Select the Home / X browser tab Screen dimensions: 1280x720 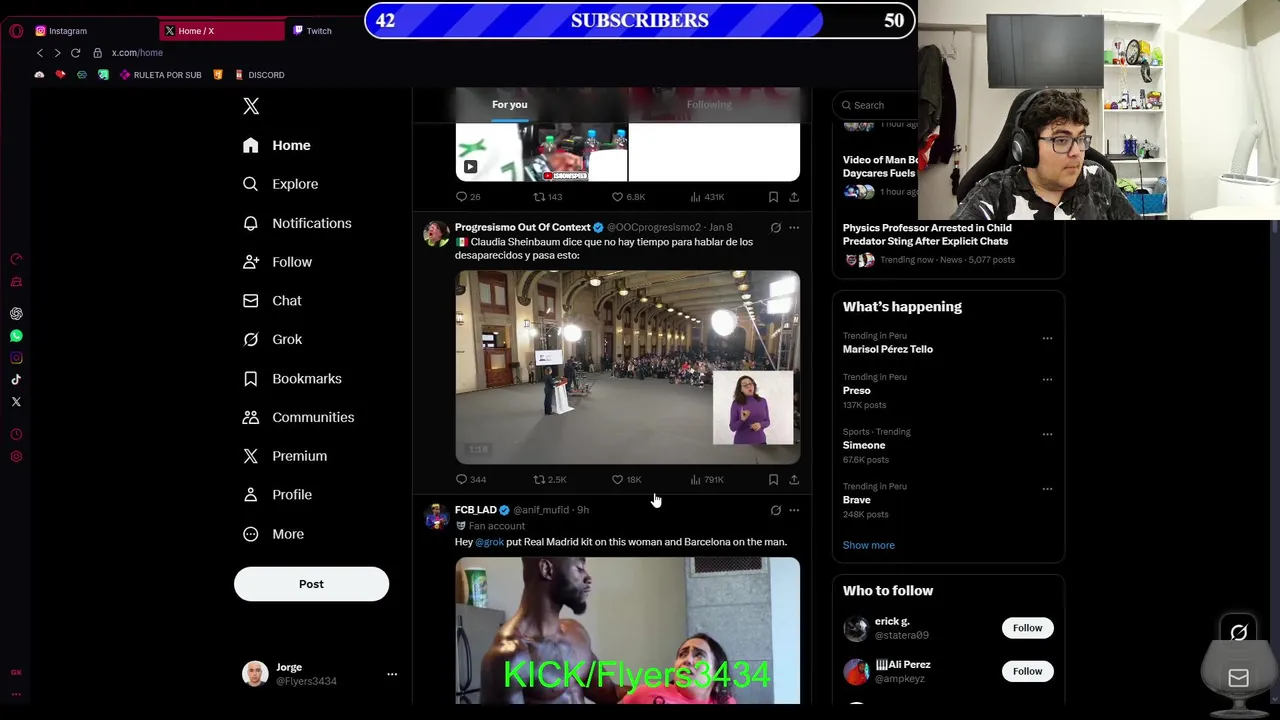220,31
